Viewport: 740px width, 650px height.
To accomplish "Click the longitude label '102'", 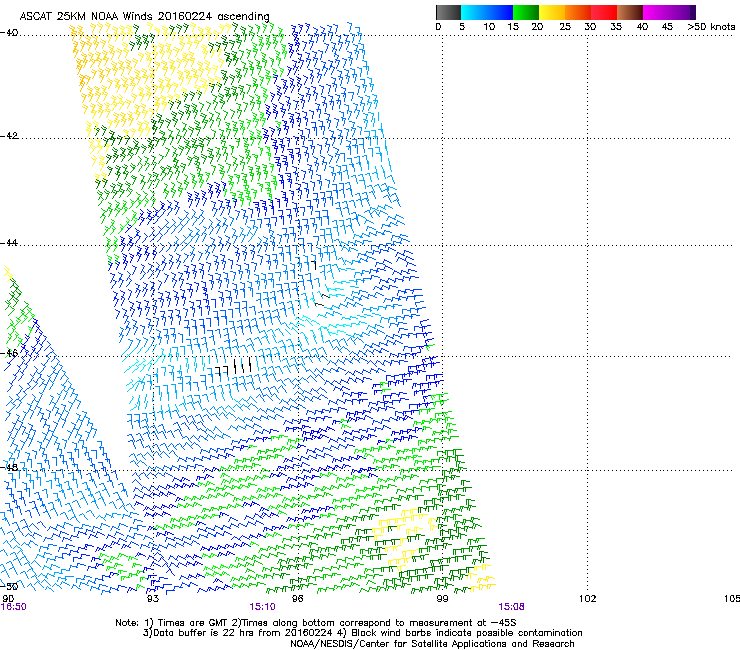I will (587, 599).
